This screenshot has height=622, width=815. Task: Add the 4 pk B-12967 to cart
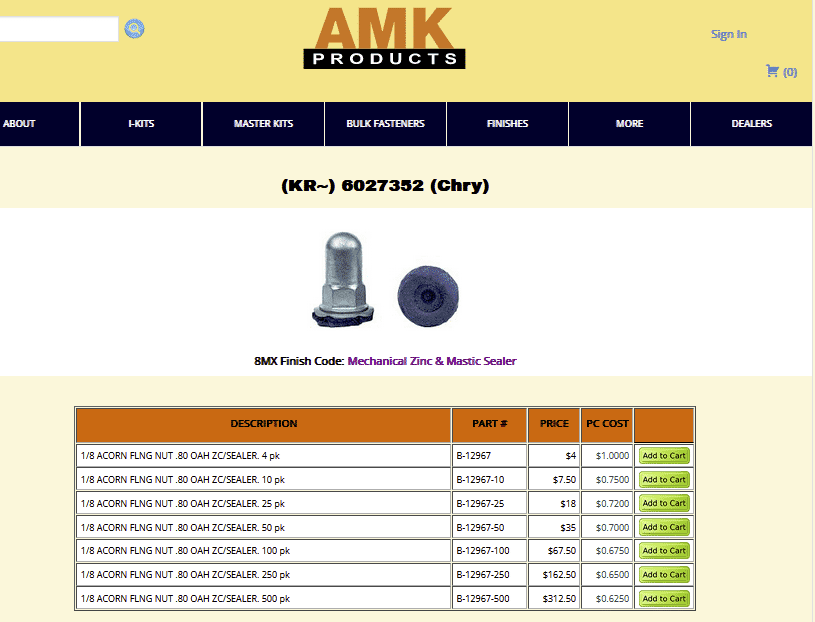(x=664, y=455)
